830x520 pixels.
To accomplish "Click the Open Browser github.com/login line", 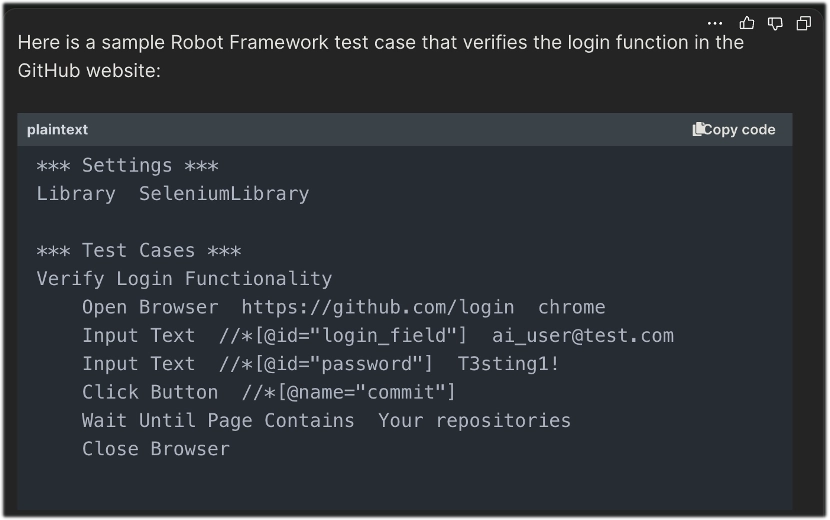I will pos(344,307).
